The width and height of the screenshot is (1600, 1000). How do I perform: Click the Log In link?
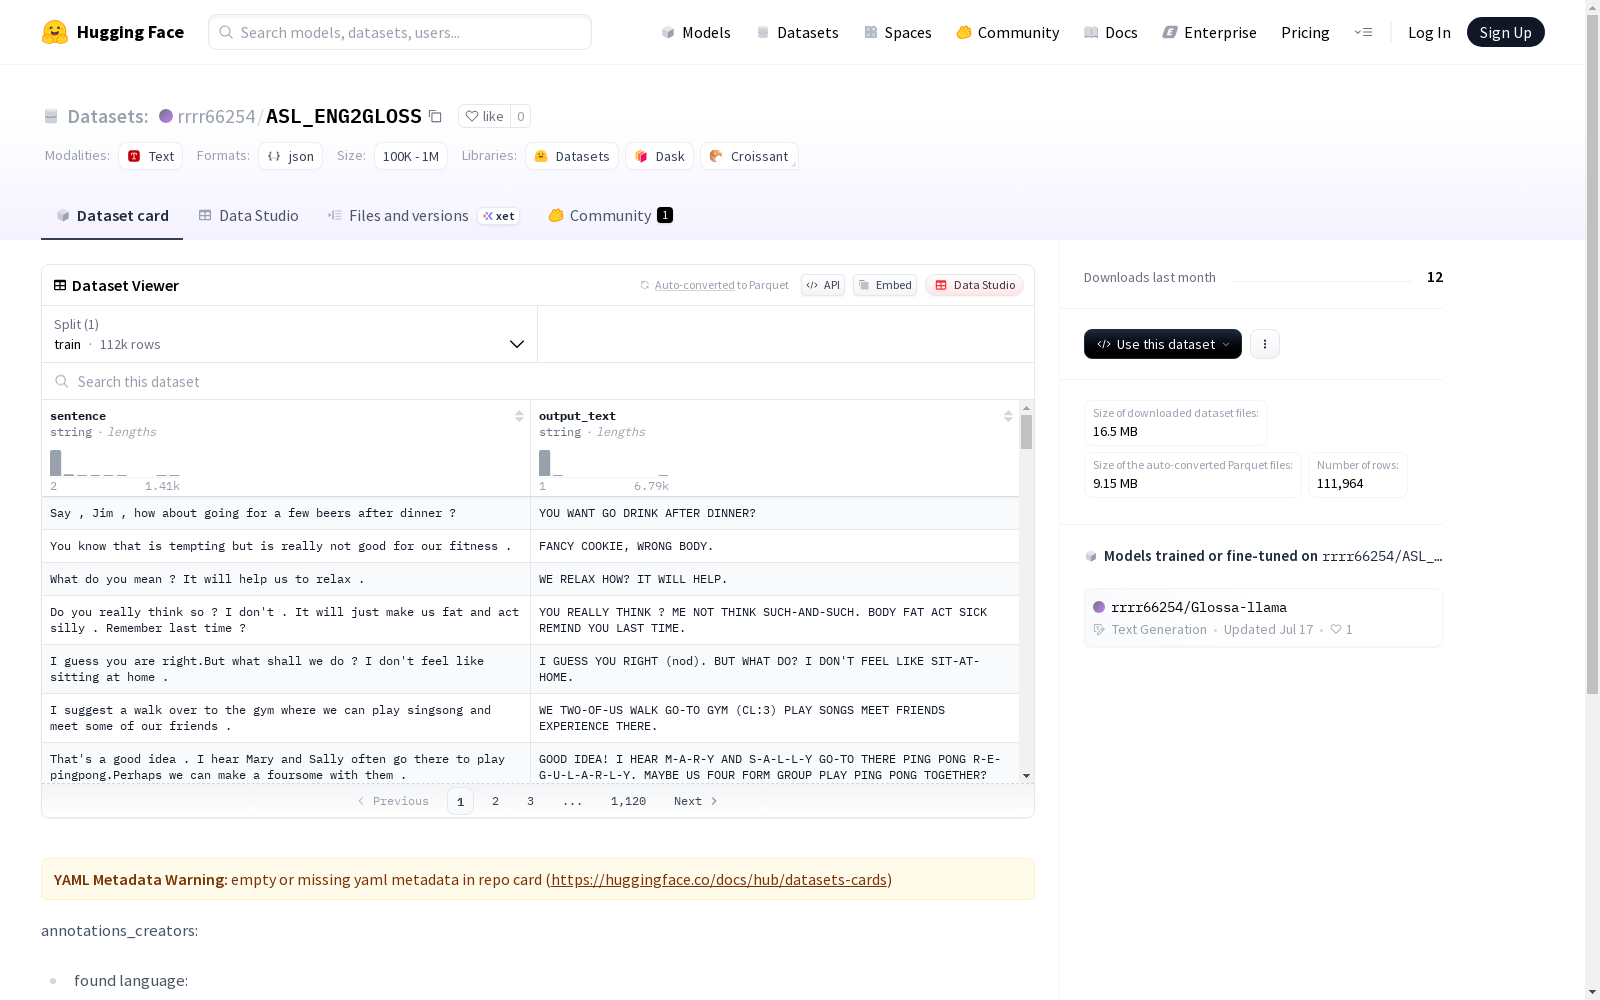(x=1429, y=32)
